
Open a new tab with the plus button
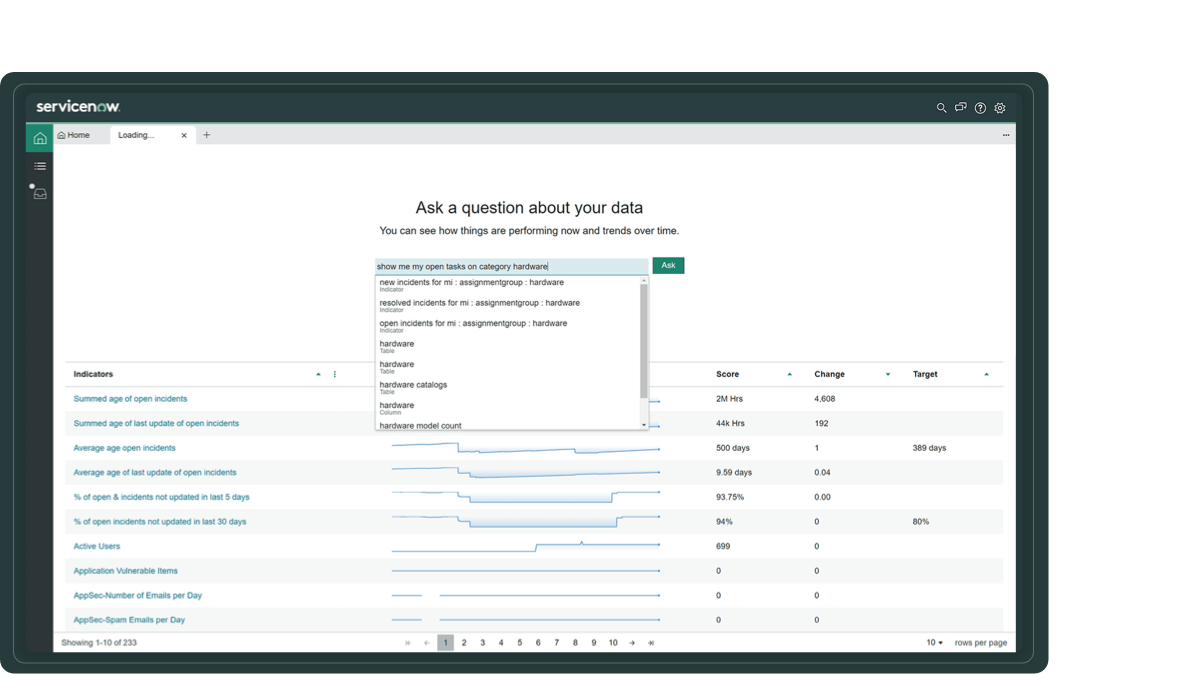tap(207, 134)
